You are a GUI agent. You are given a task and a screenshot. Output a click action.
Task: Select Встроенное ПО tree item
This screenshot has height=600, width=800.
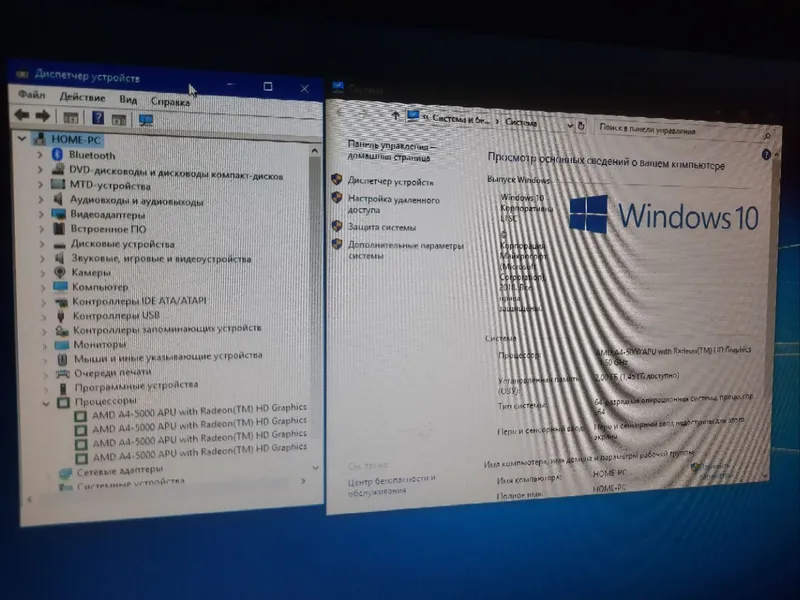[108, 229]
